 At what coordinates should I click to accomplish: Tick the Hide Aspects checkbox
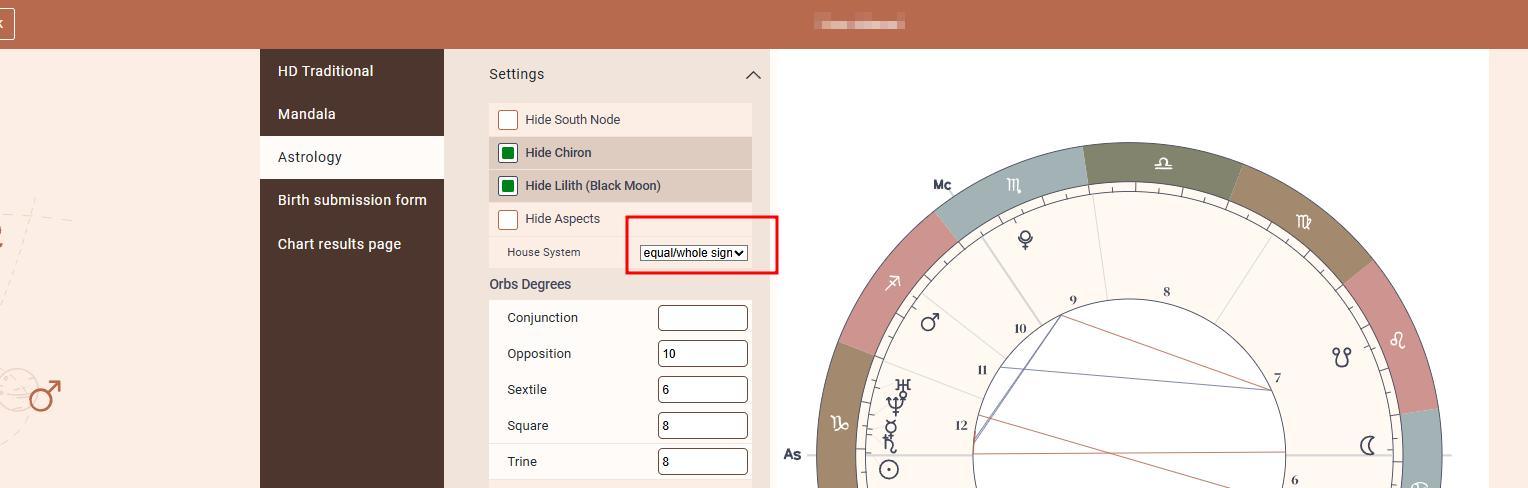[508, 219]
